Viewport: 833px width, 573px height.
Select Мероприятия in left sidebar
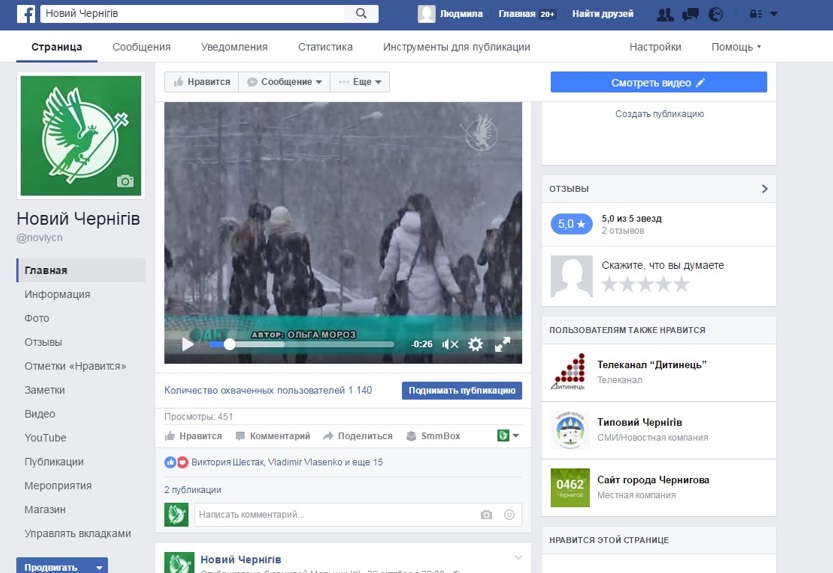pos(58,485)
